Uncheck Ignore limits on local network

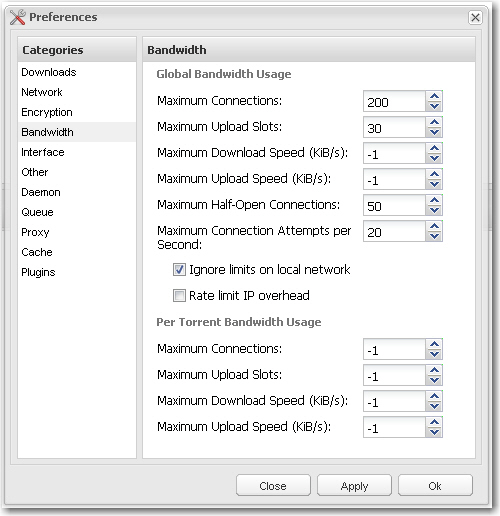pyautogui.click(x=179, y=269)
